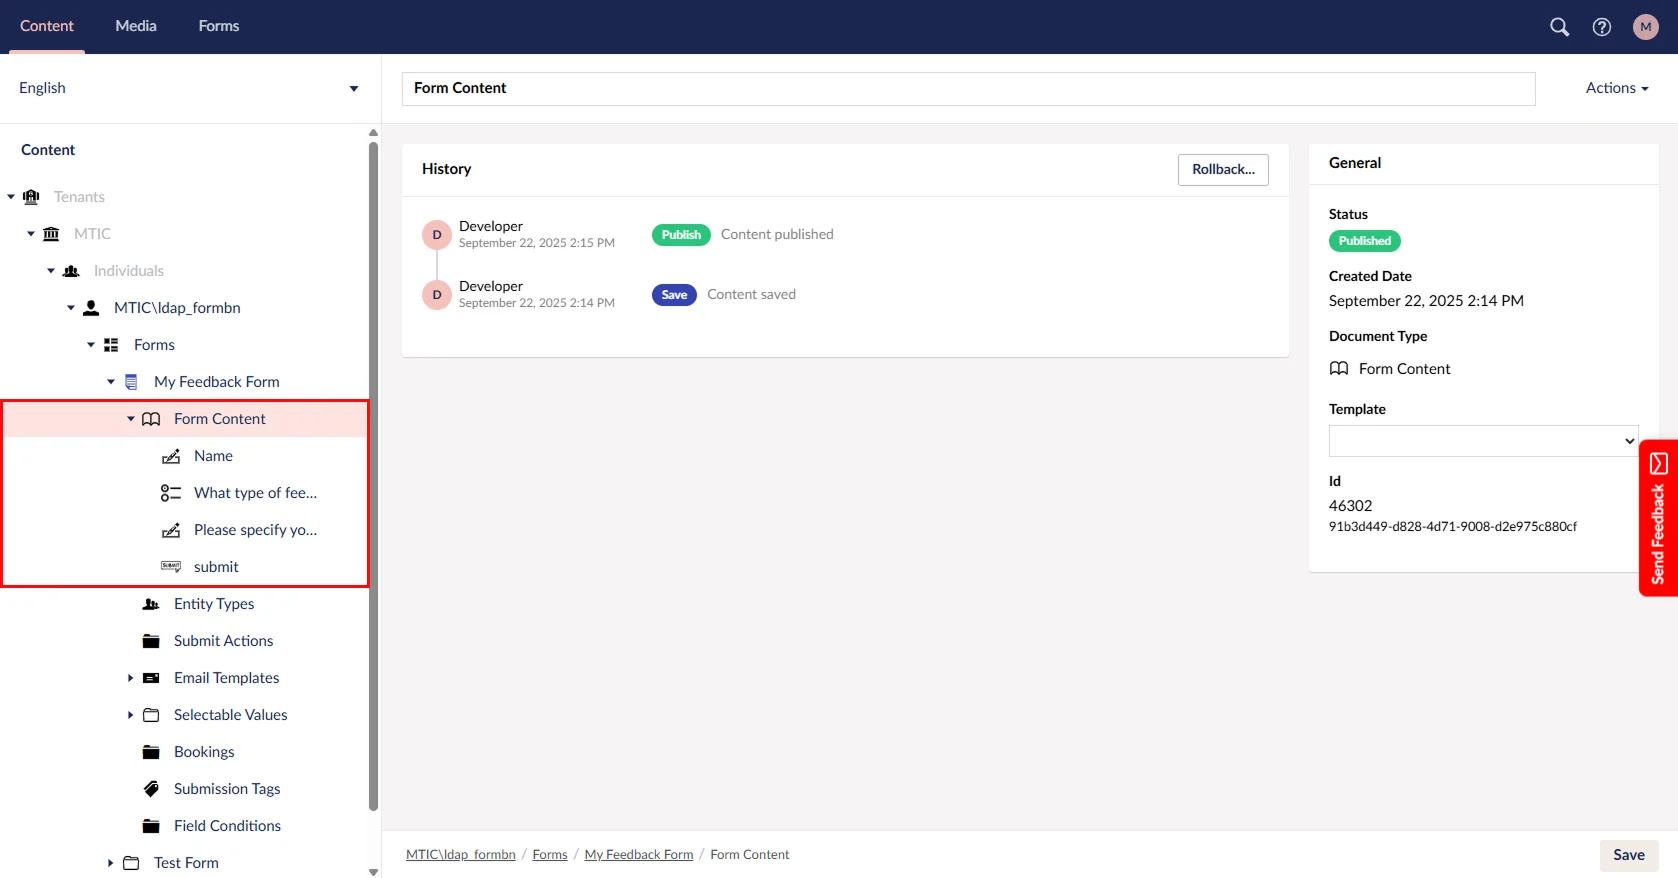Image resolution: width=1678 pixels, height=878 pixels.
Task: Open the search magnifier icon
Action: pyautogui.click(x=1559, y=27)
